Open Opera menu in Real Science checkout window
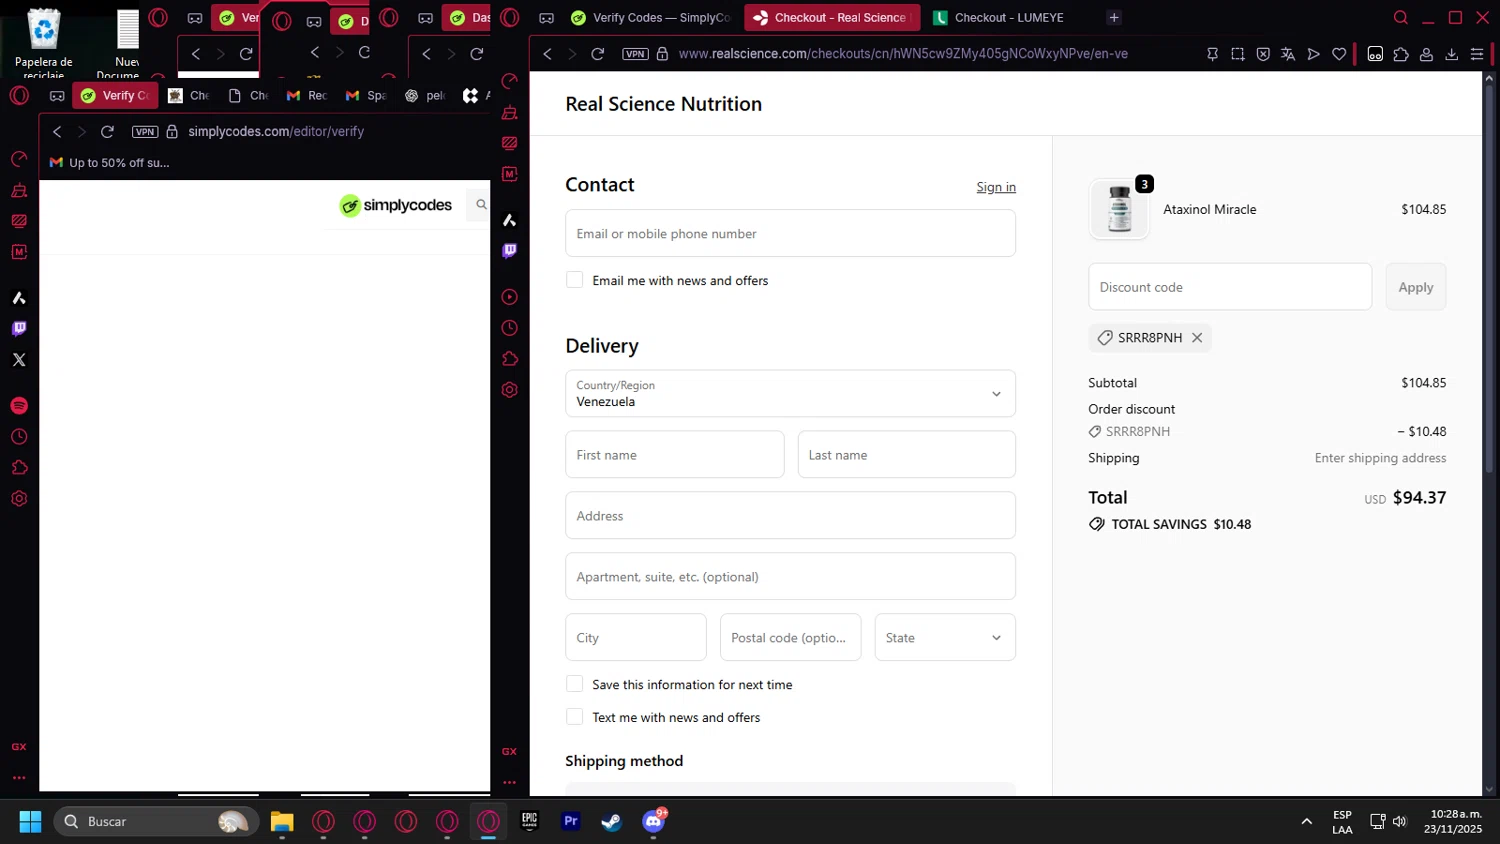The image size is (1500, 844). tap(510, 17)
